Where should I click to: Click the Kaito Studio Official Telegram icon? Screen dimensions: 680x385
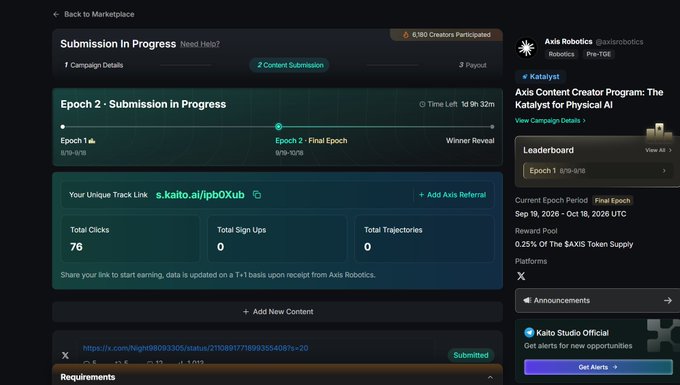pyautogui.click(x=529, y=333)
